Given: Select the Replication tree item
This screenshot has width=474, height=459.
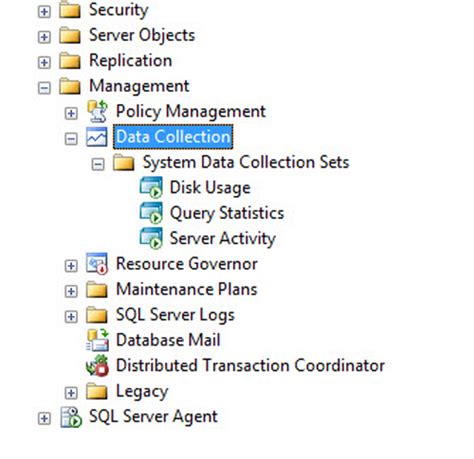Looking at the screenshot, I should (x=130, y=61).
